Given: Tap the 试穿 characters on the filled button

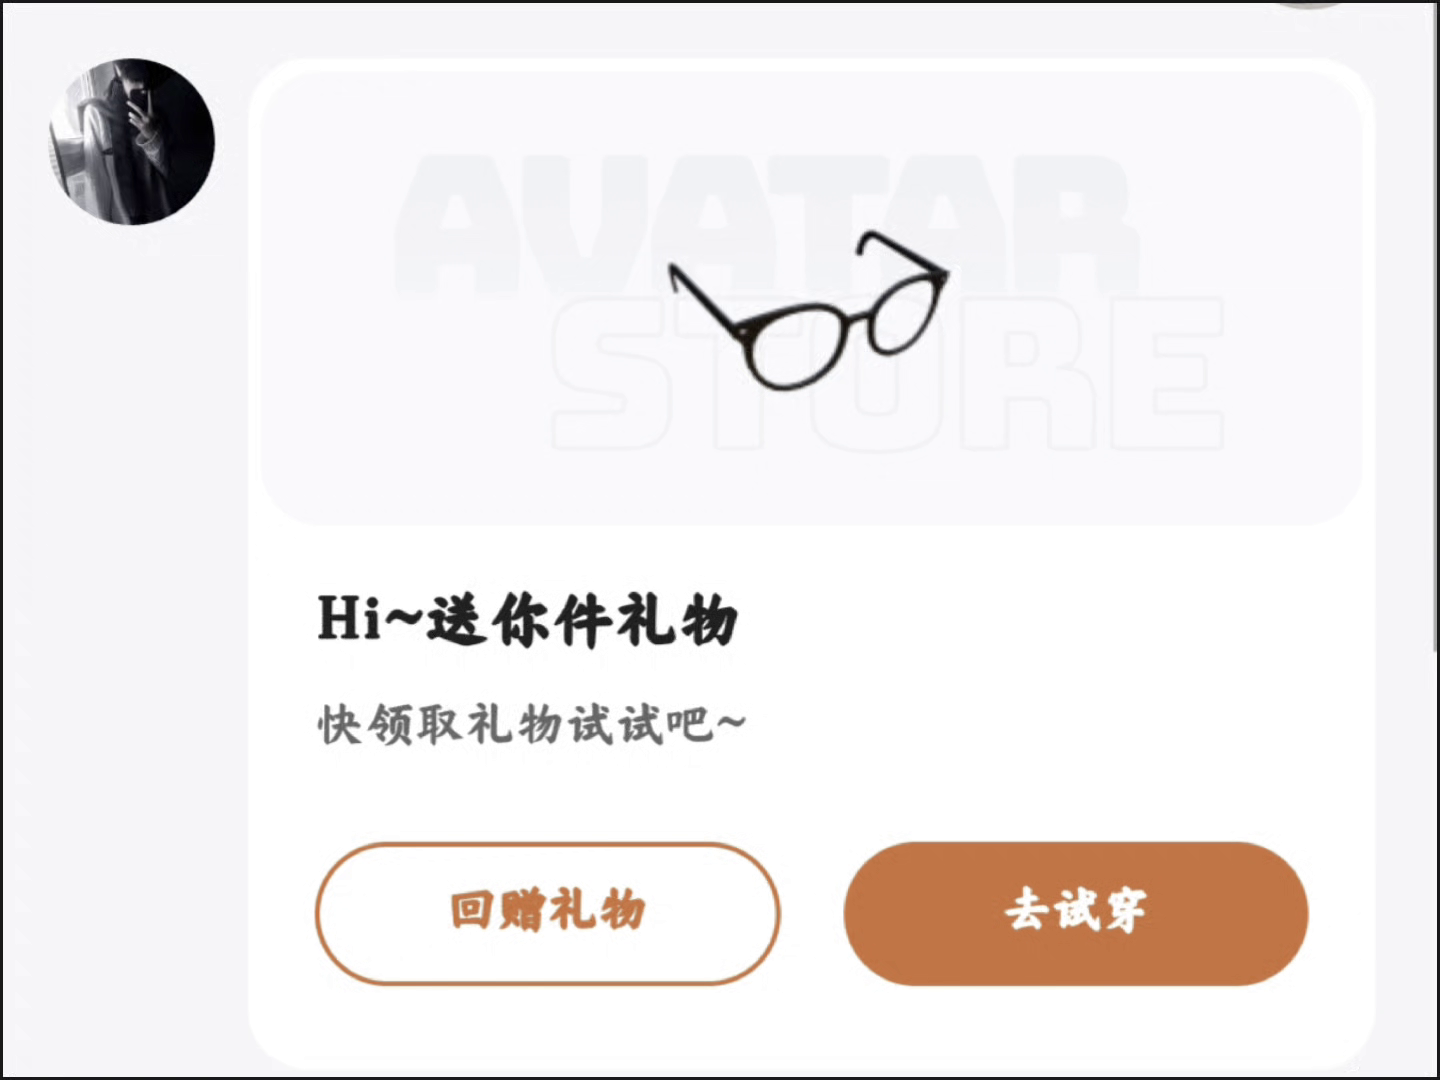Looking at the screenshot, I should click(1101, 911).
